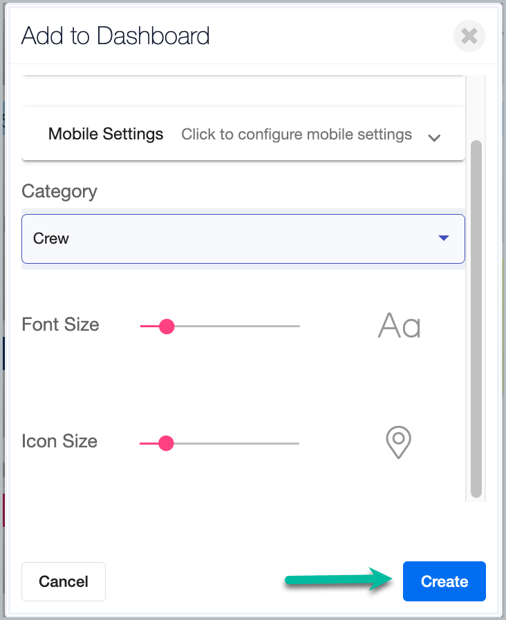The image size is (506, 620).
Task: Click the dialog's vertical scrollbar thumb
Action: [476, 319]
